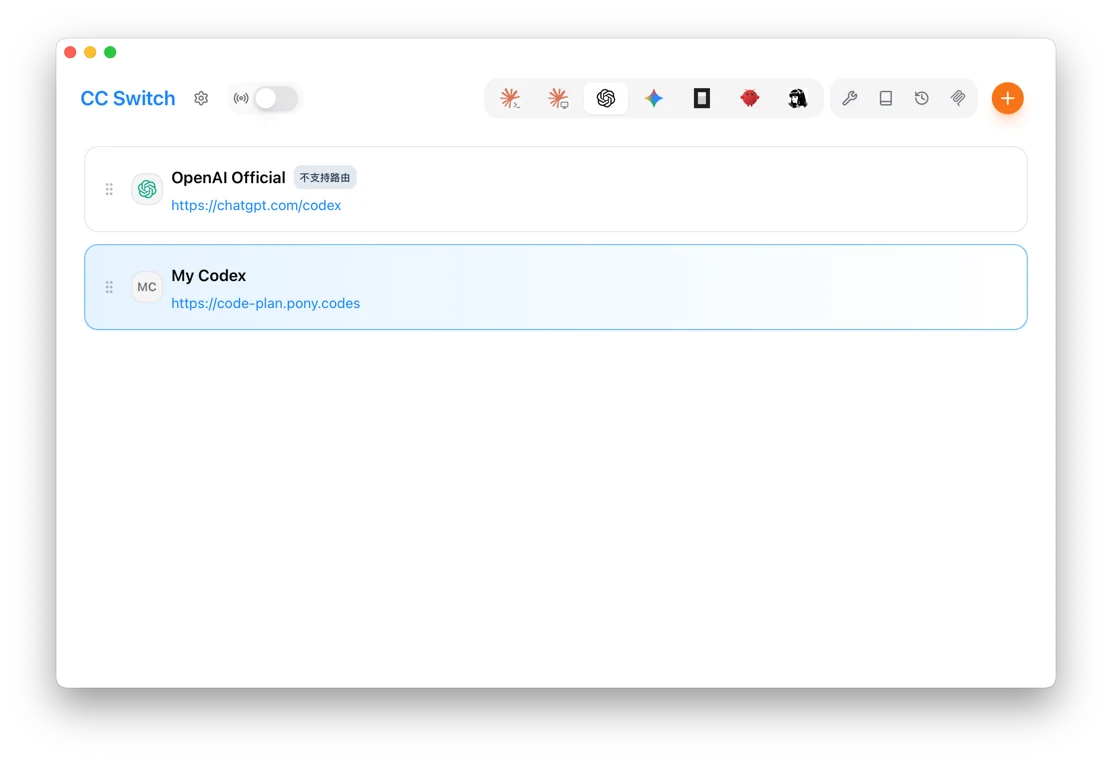Viewport: 1112px width, 762px height.
Task: Maximize the window with green button
Action: pos(110,52)
